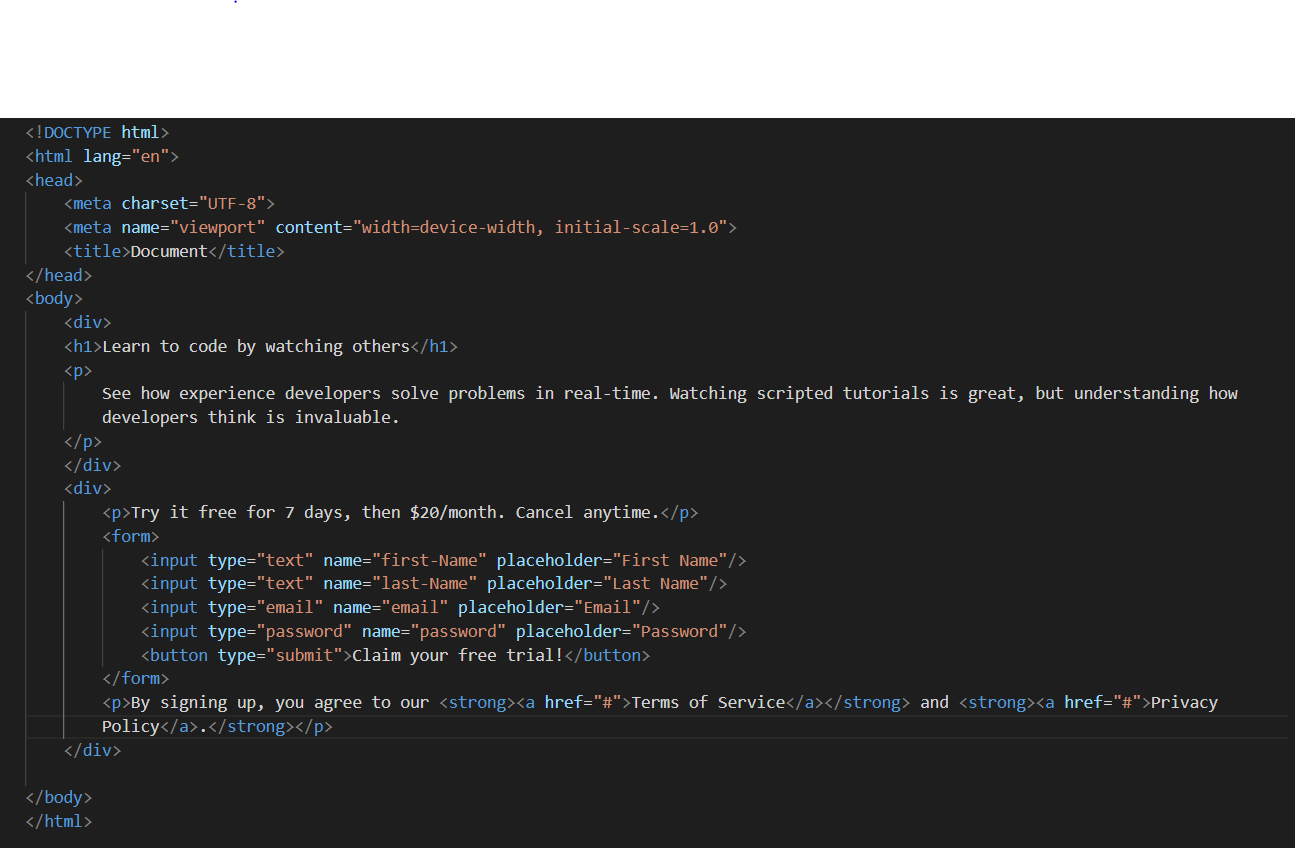Click the opening body tag
Image resolution: width=1295 pixels, height=848 pixels.
coord(54,299)
